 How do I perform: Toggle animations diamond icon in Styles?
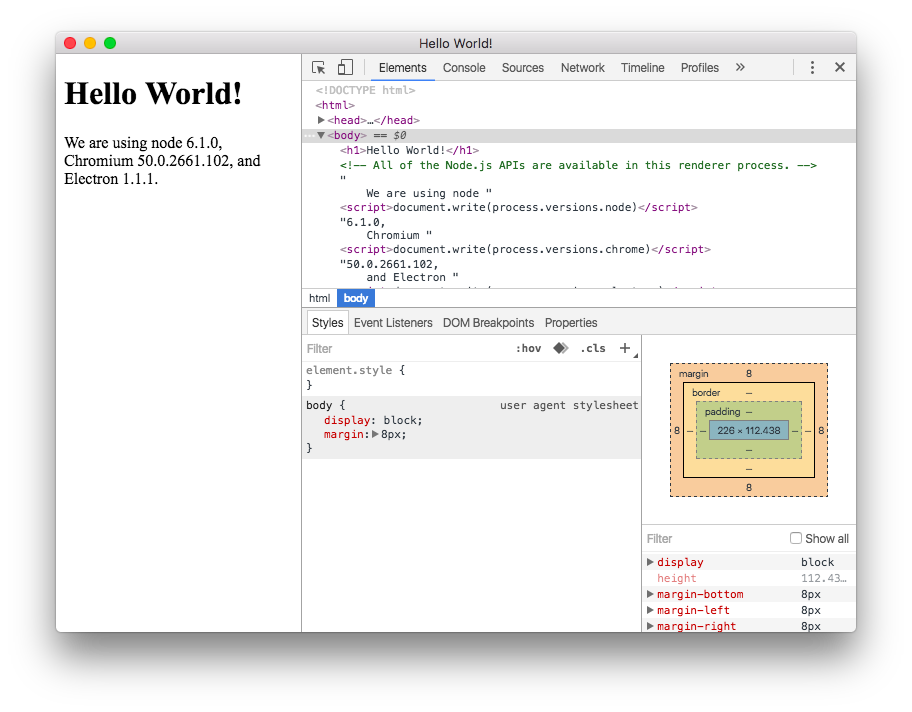click(561, 348)
